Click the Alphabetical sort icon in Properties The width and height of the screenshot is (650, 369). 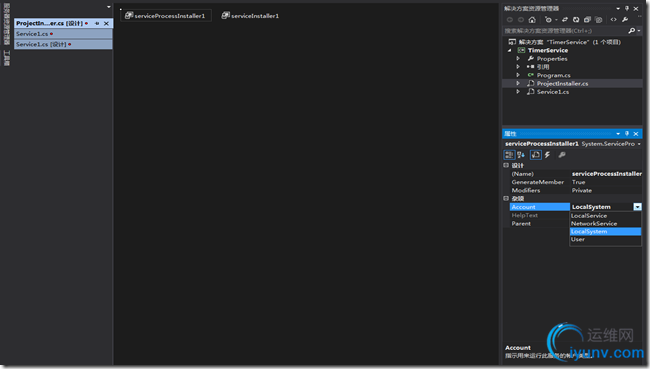pyautogui.click(x=521, y=155)
